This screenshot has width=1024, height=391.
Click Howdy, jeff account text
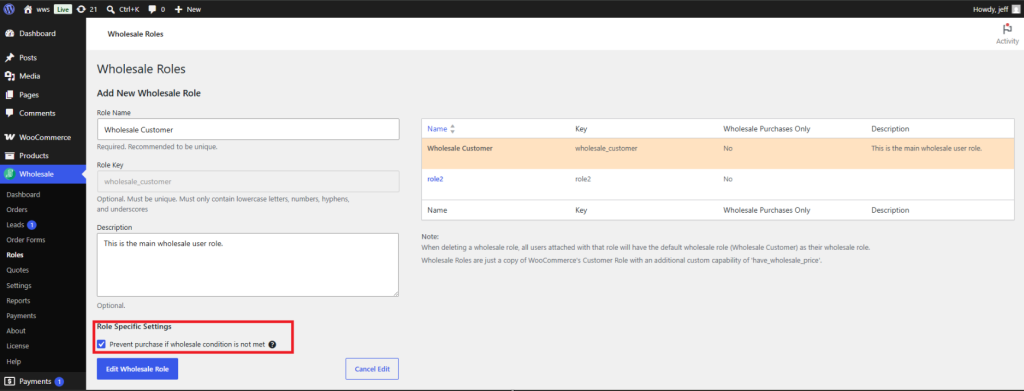pyautogui.click(x=991, y=9)
